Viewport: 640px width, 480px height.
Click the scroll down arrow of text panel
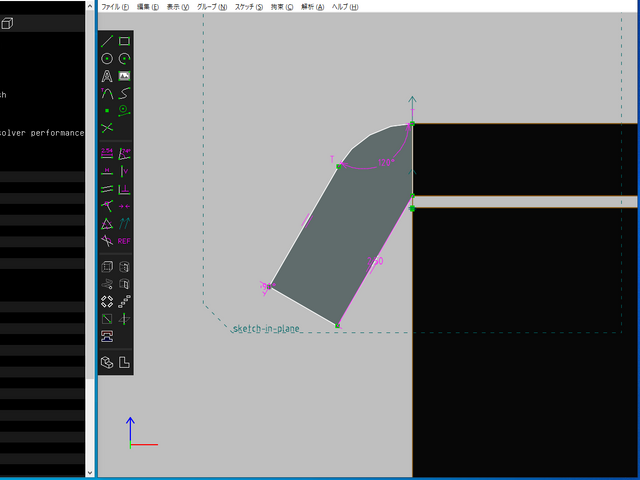[x=91, y=472]
